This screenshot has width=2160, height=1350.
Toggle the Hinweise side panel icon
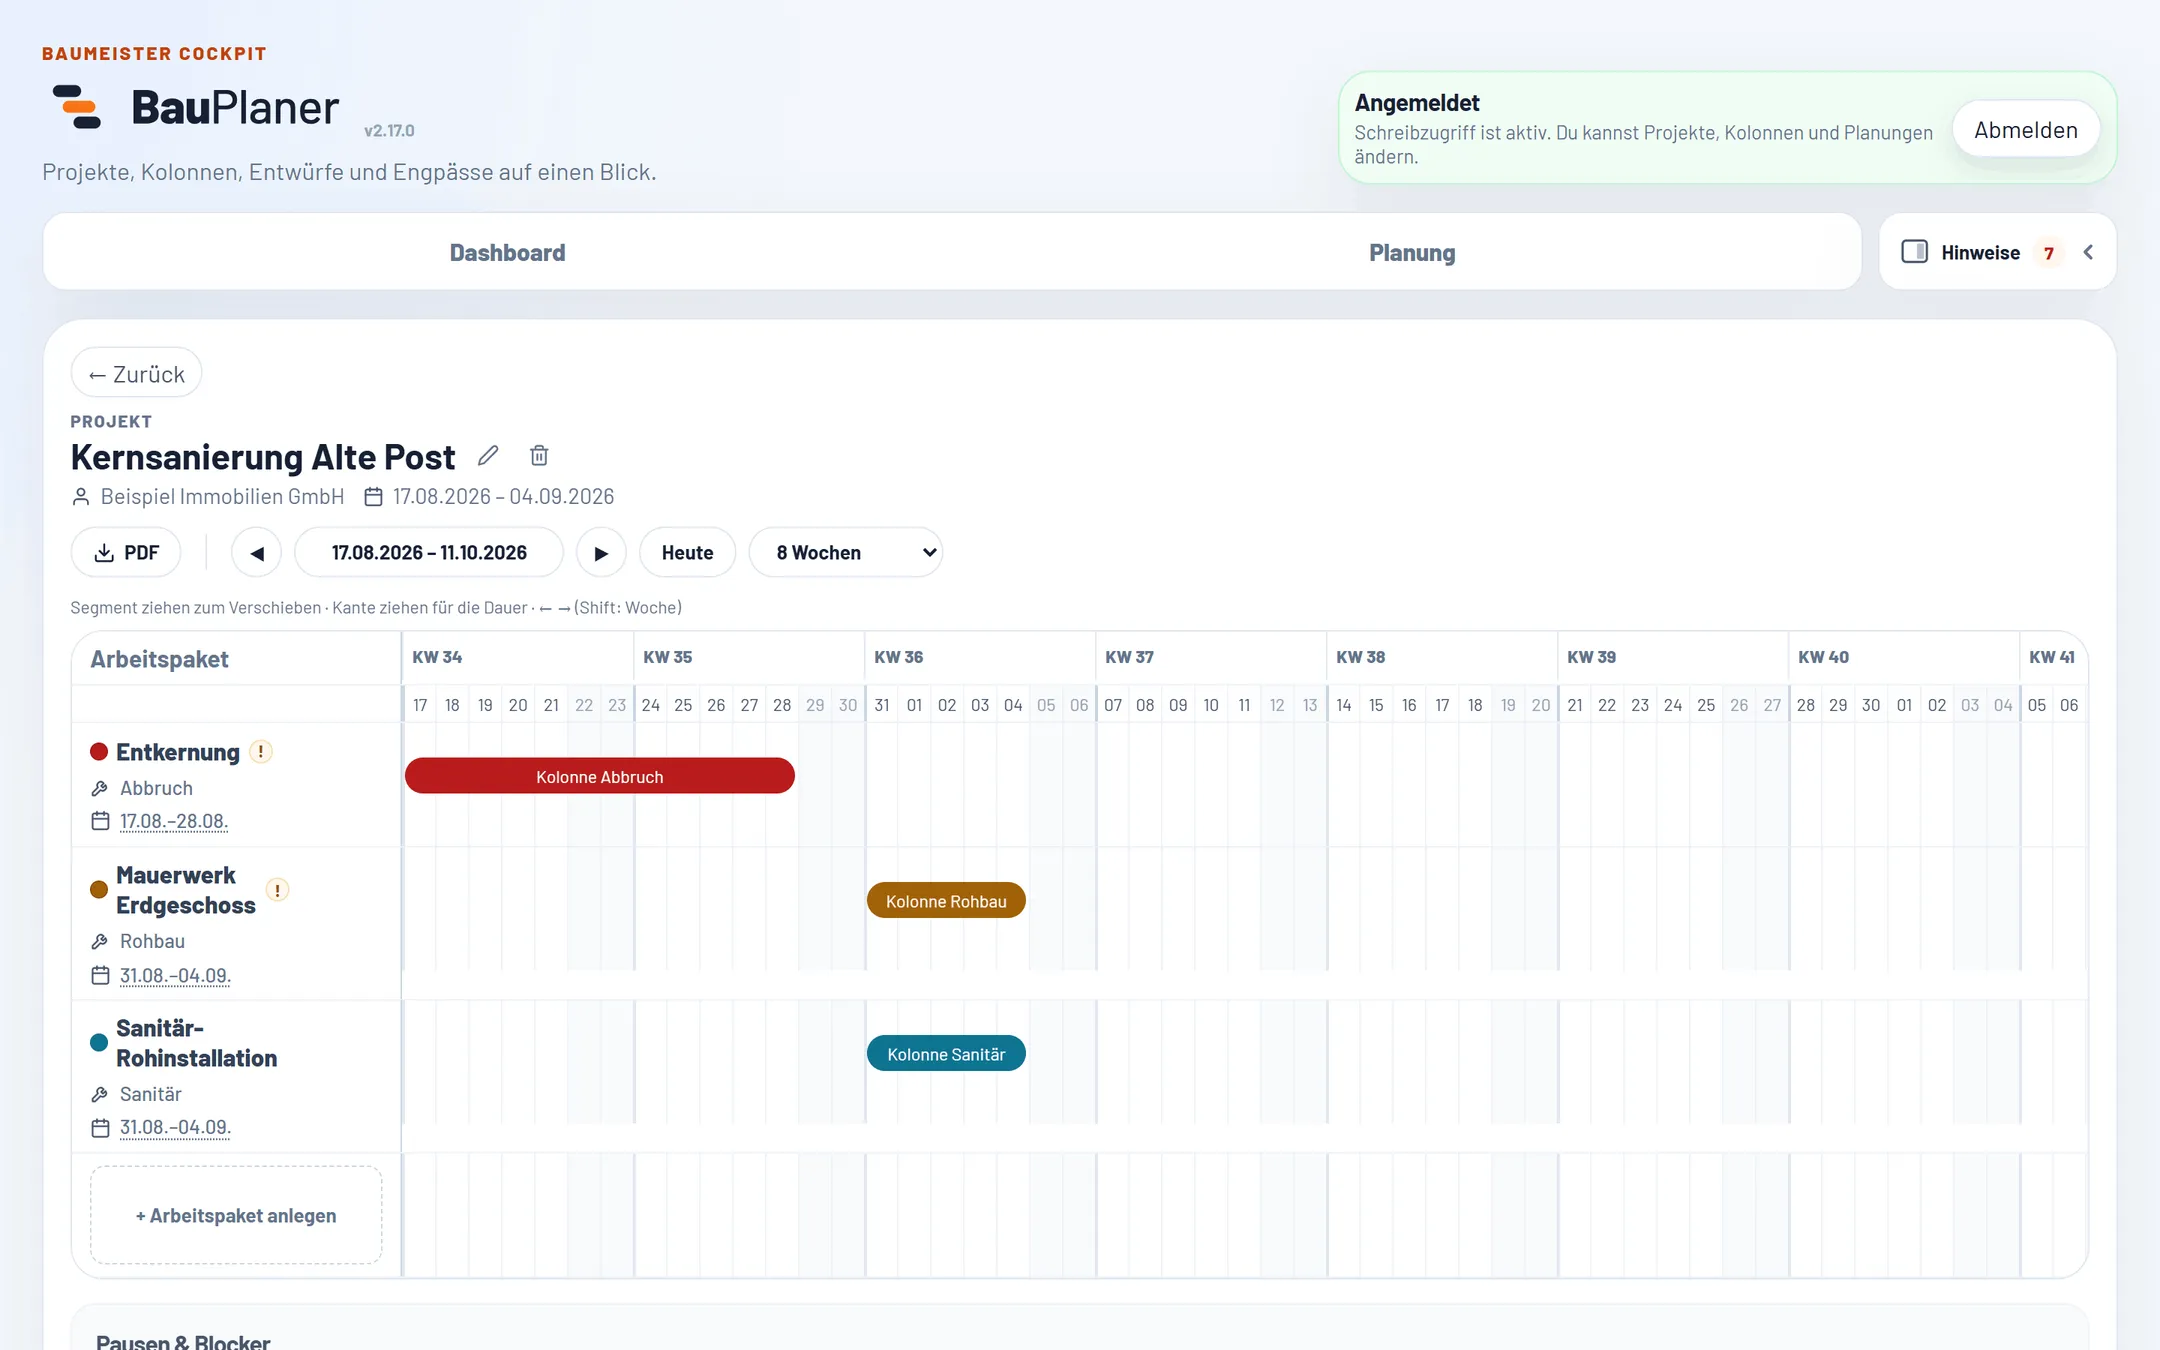[x=1914, y=252]
